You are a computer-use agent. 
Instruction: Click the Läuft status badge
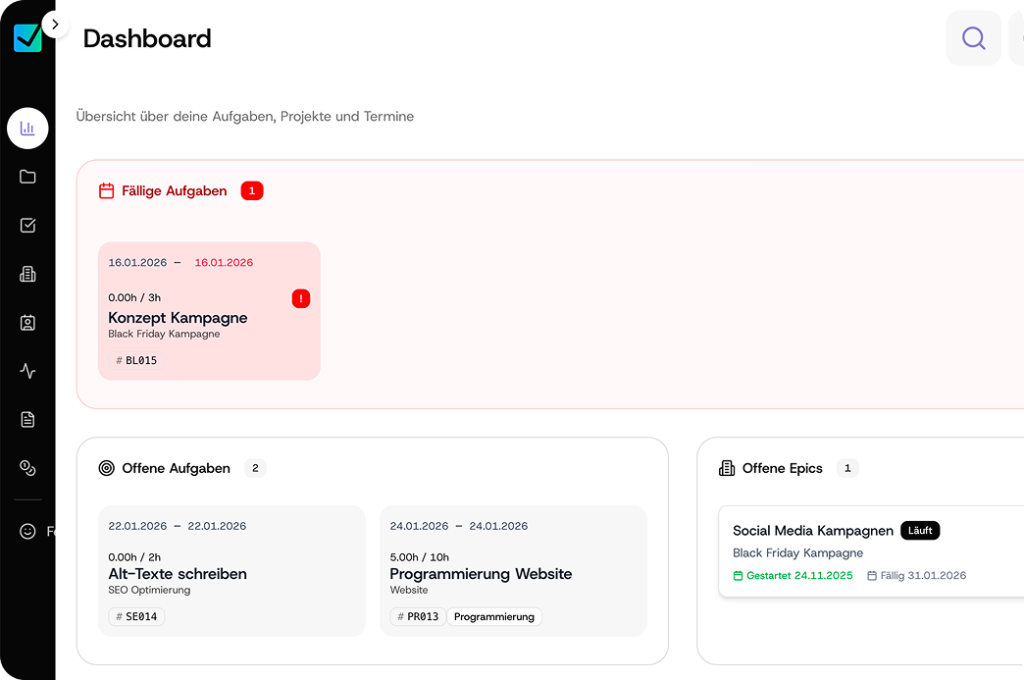click(920, 531)
